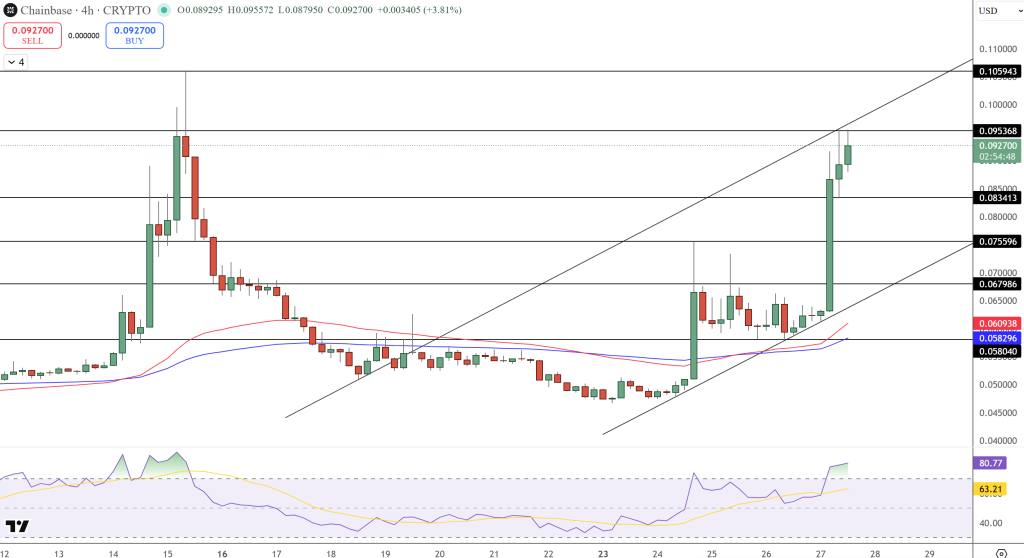Select the 0.095368 price line label
This screenshot has height=558, width=1024.
[x=998, y=131]
